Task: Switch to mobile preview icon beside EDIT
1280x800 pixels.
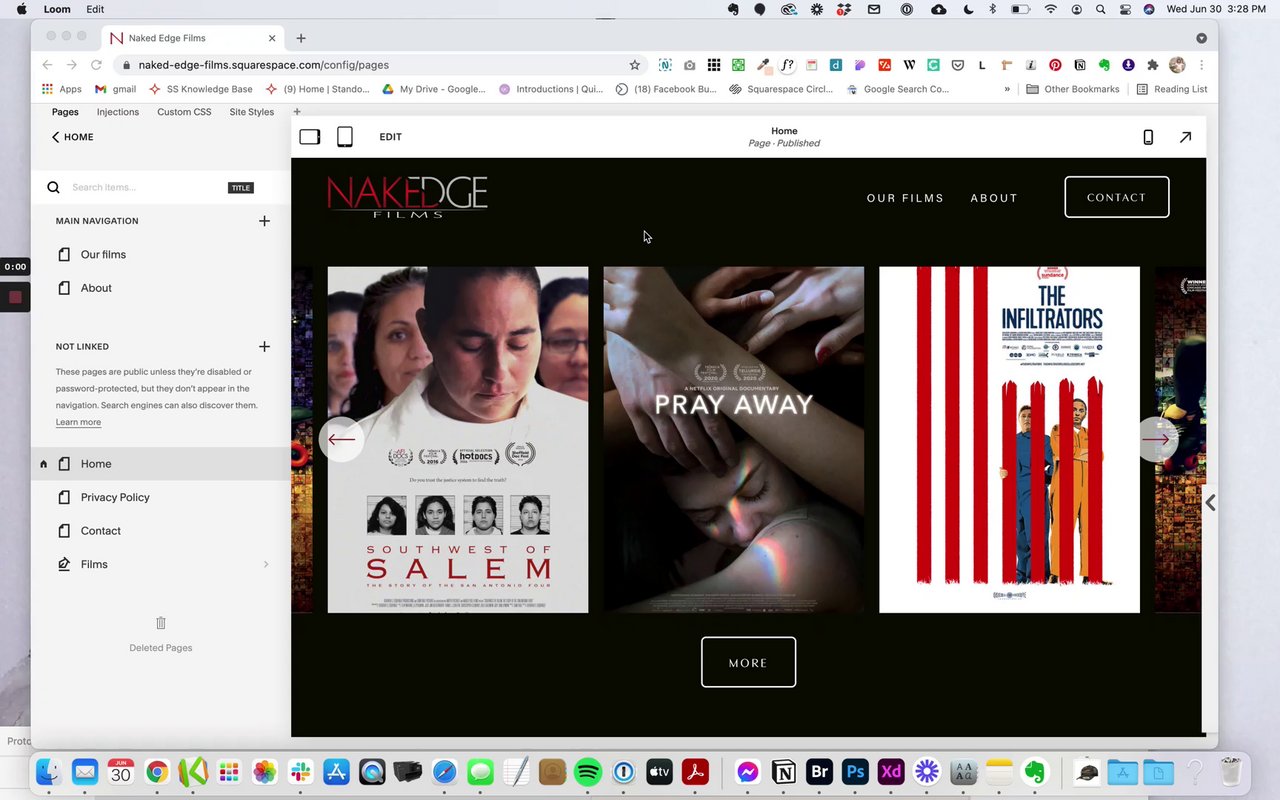Action: point(344,137)
